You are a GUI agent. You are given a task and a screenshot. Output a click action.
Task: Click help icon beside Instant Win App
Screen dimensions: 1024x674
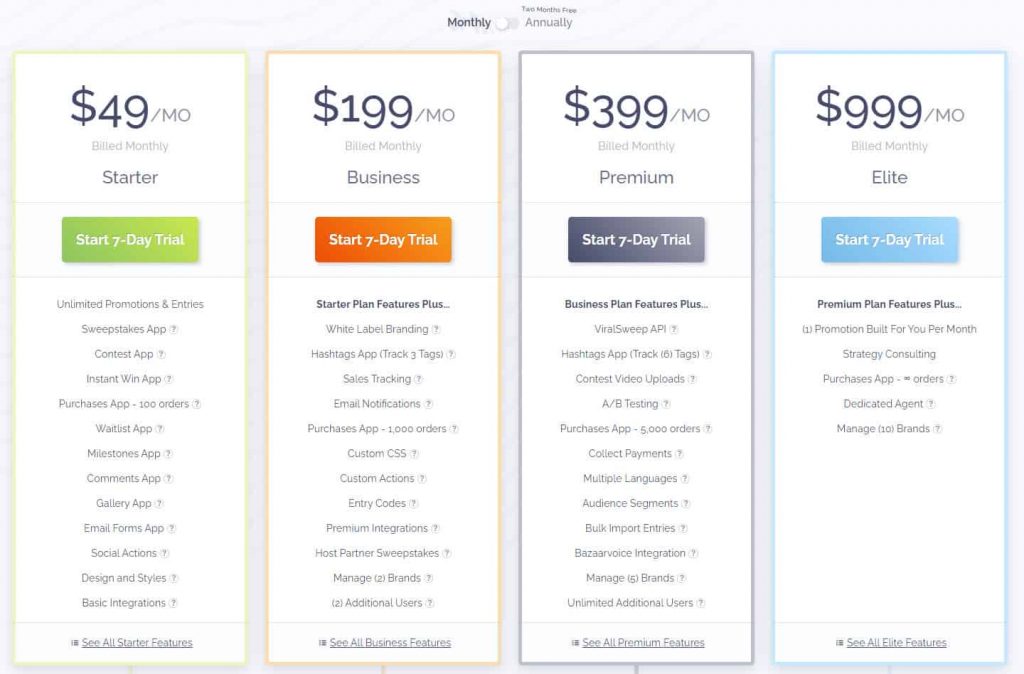(169, 379)
